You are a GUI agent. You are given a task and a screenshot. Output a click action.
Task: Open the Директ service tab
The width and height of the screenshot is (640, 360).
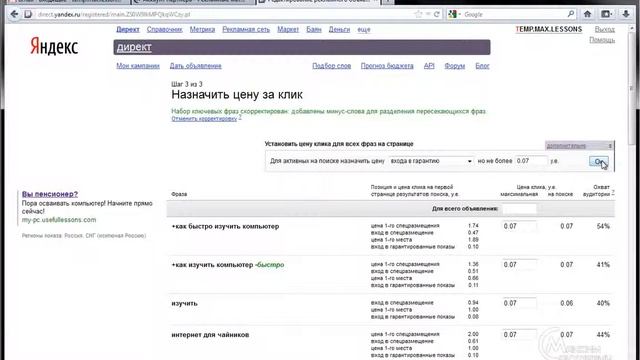[x=128, y=29]
